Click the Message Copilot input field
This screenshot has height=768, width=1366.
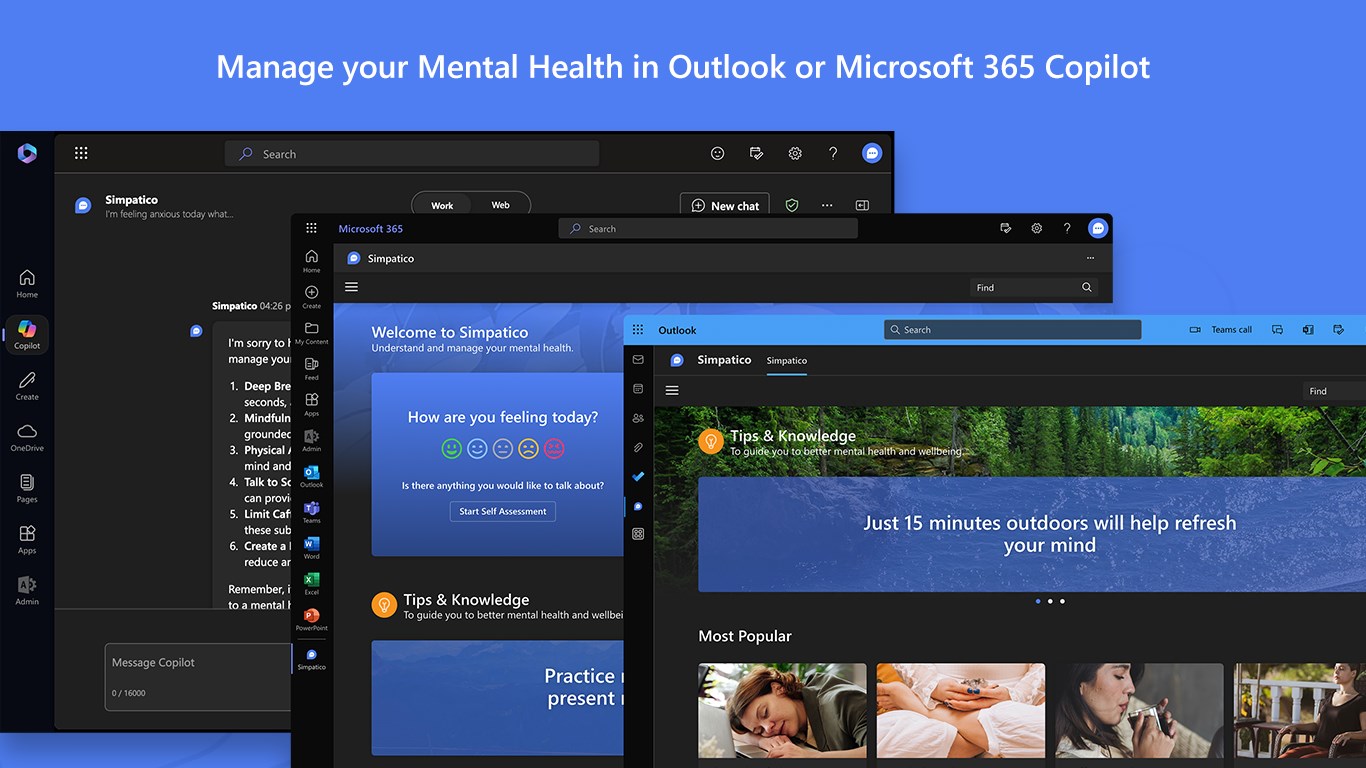pyautogui.click(x=198, y=676)
